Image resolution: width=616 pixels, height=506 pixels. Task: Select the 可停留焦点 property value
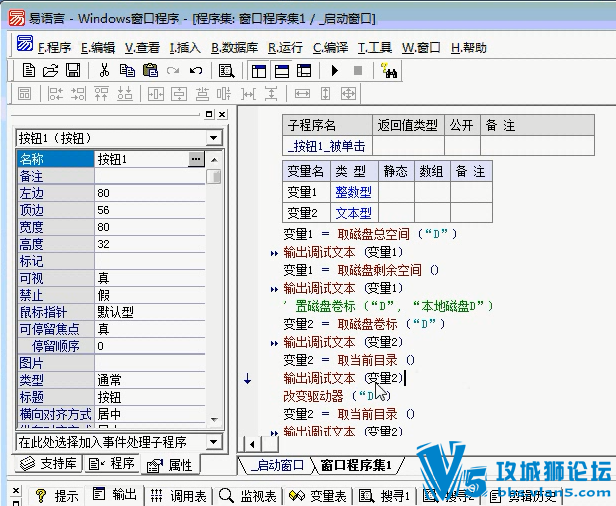150,329
